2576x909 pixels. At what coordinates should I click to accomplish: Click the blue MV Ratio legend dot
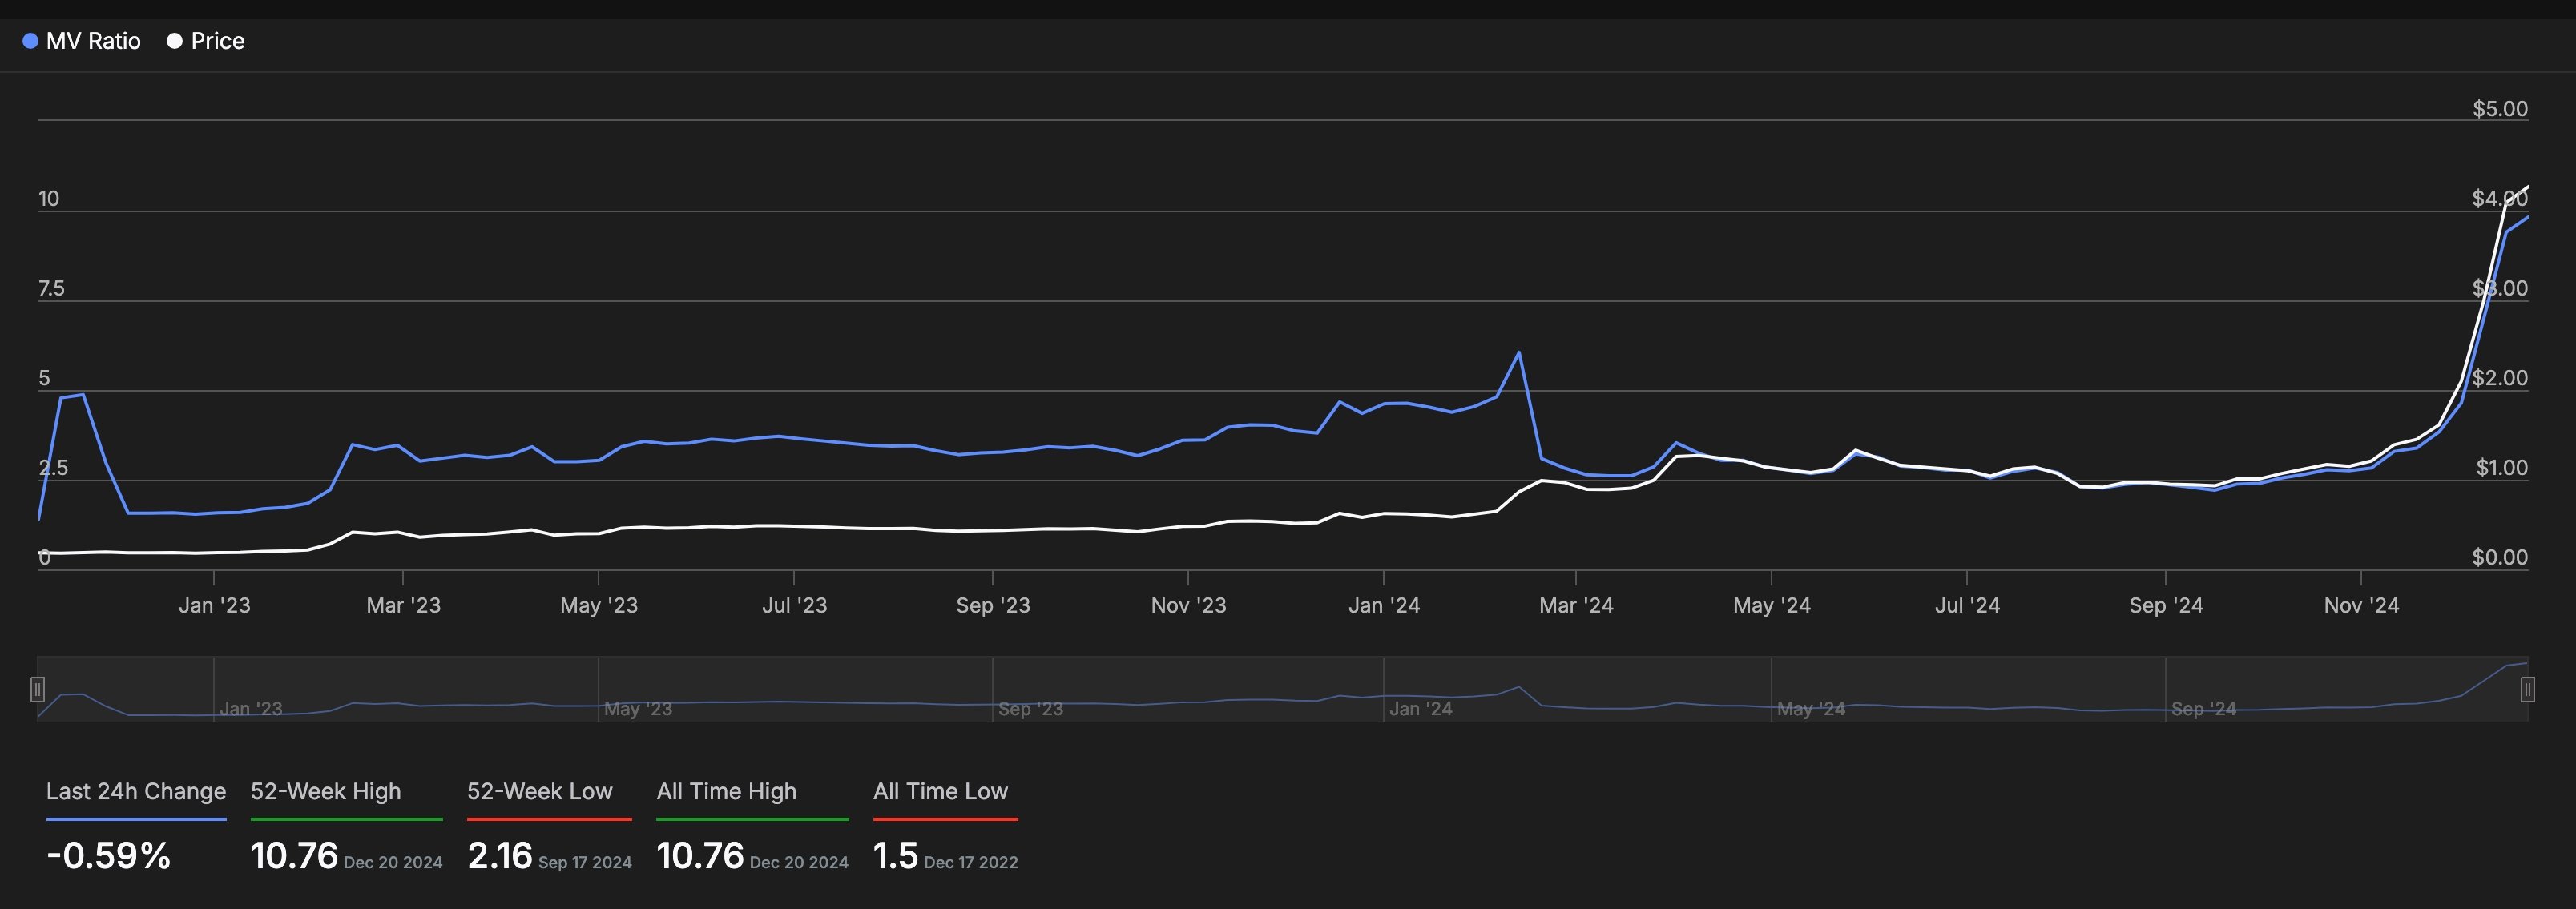coord(30,41)
